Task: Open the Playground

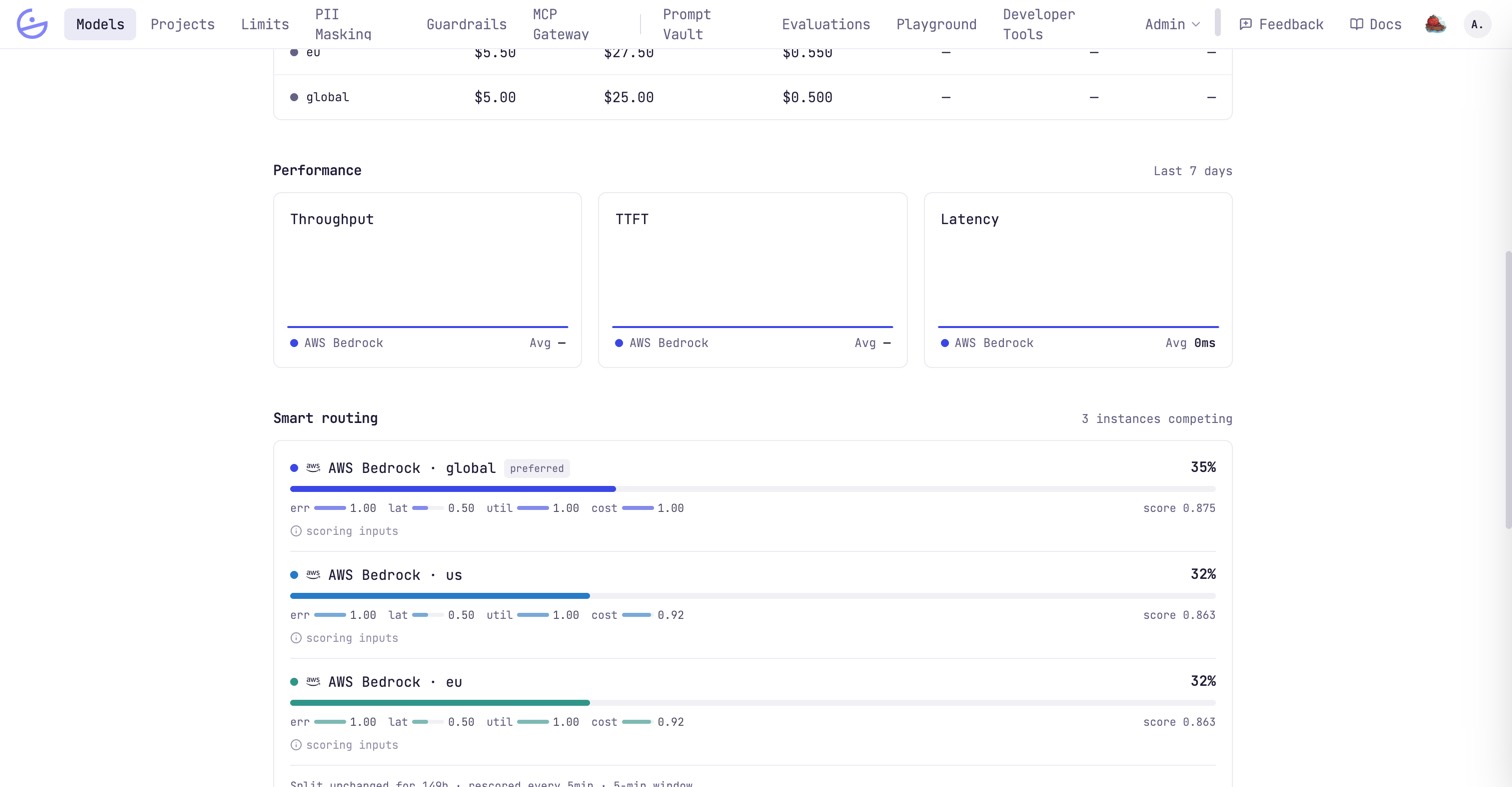Action: pyautogui.click(x=936, y=24)
